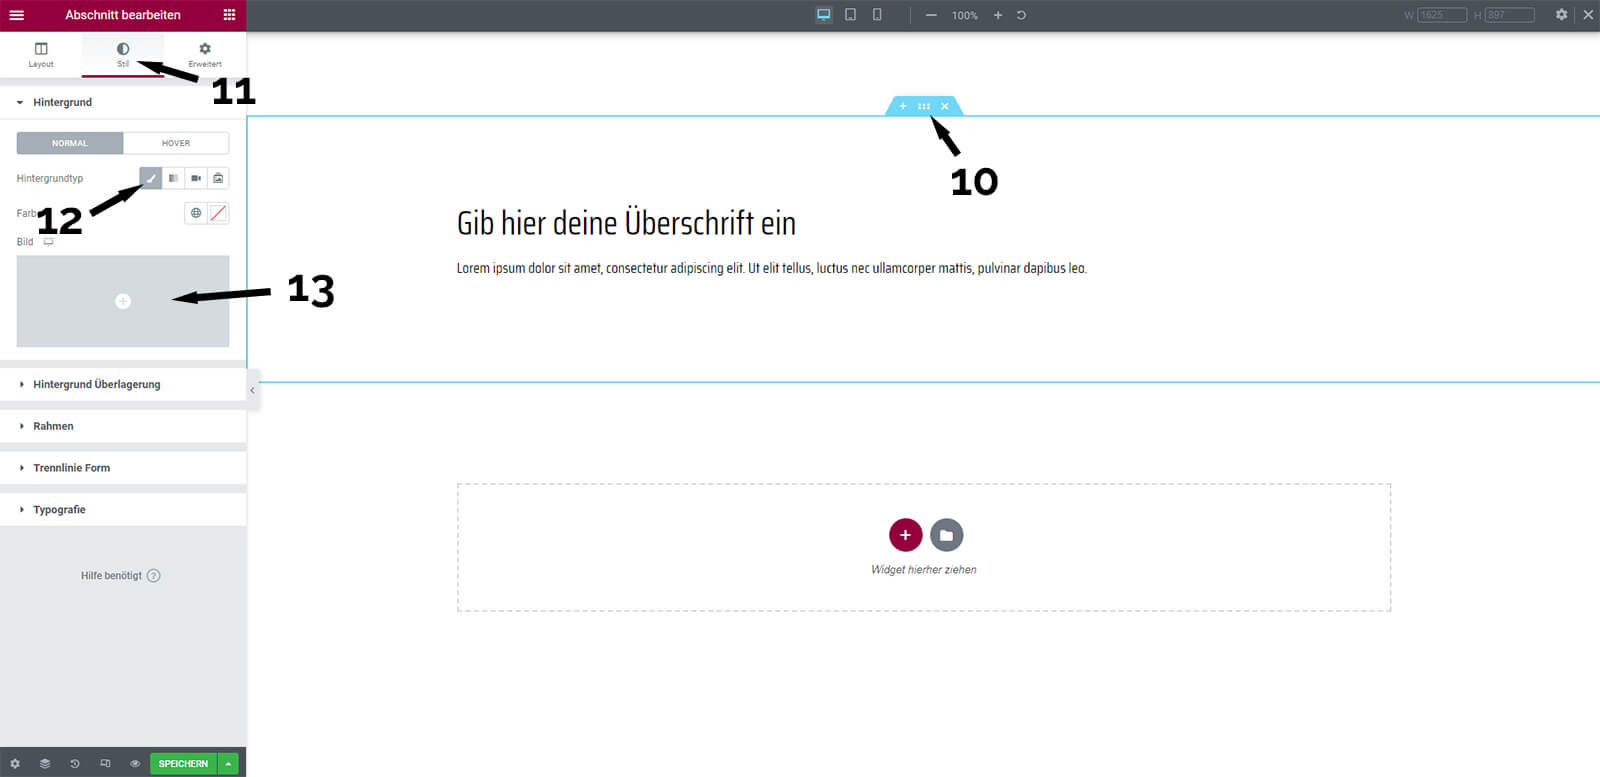Viewport: 1600px width, 777px height.
Task: Expand the Hintergrund Überlagerung section
Action: pos(96,384)
